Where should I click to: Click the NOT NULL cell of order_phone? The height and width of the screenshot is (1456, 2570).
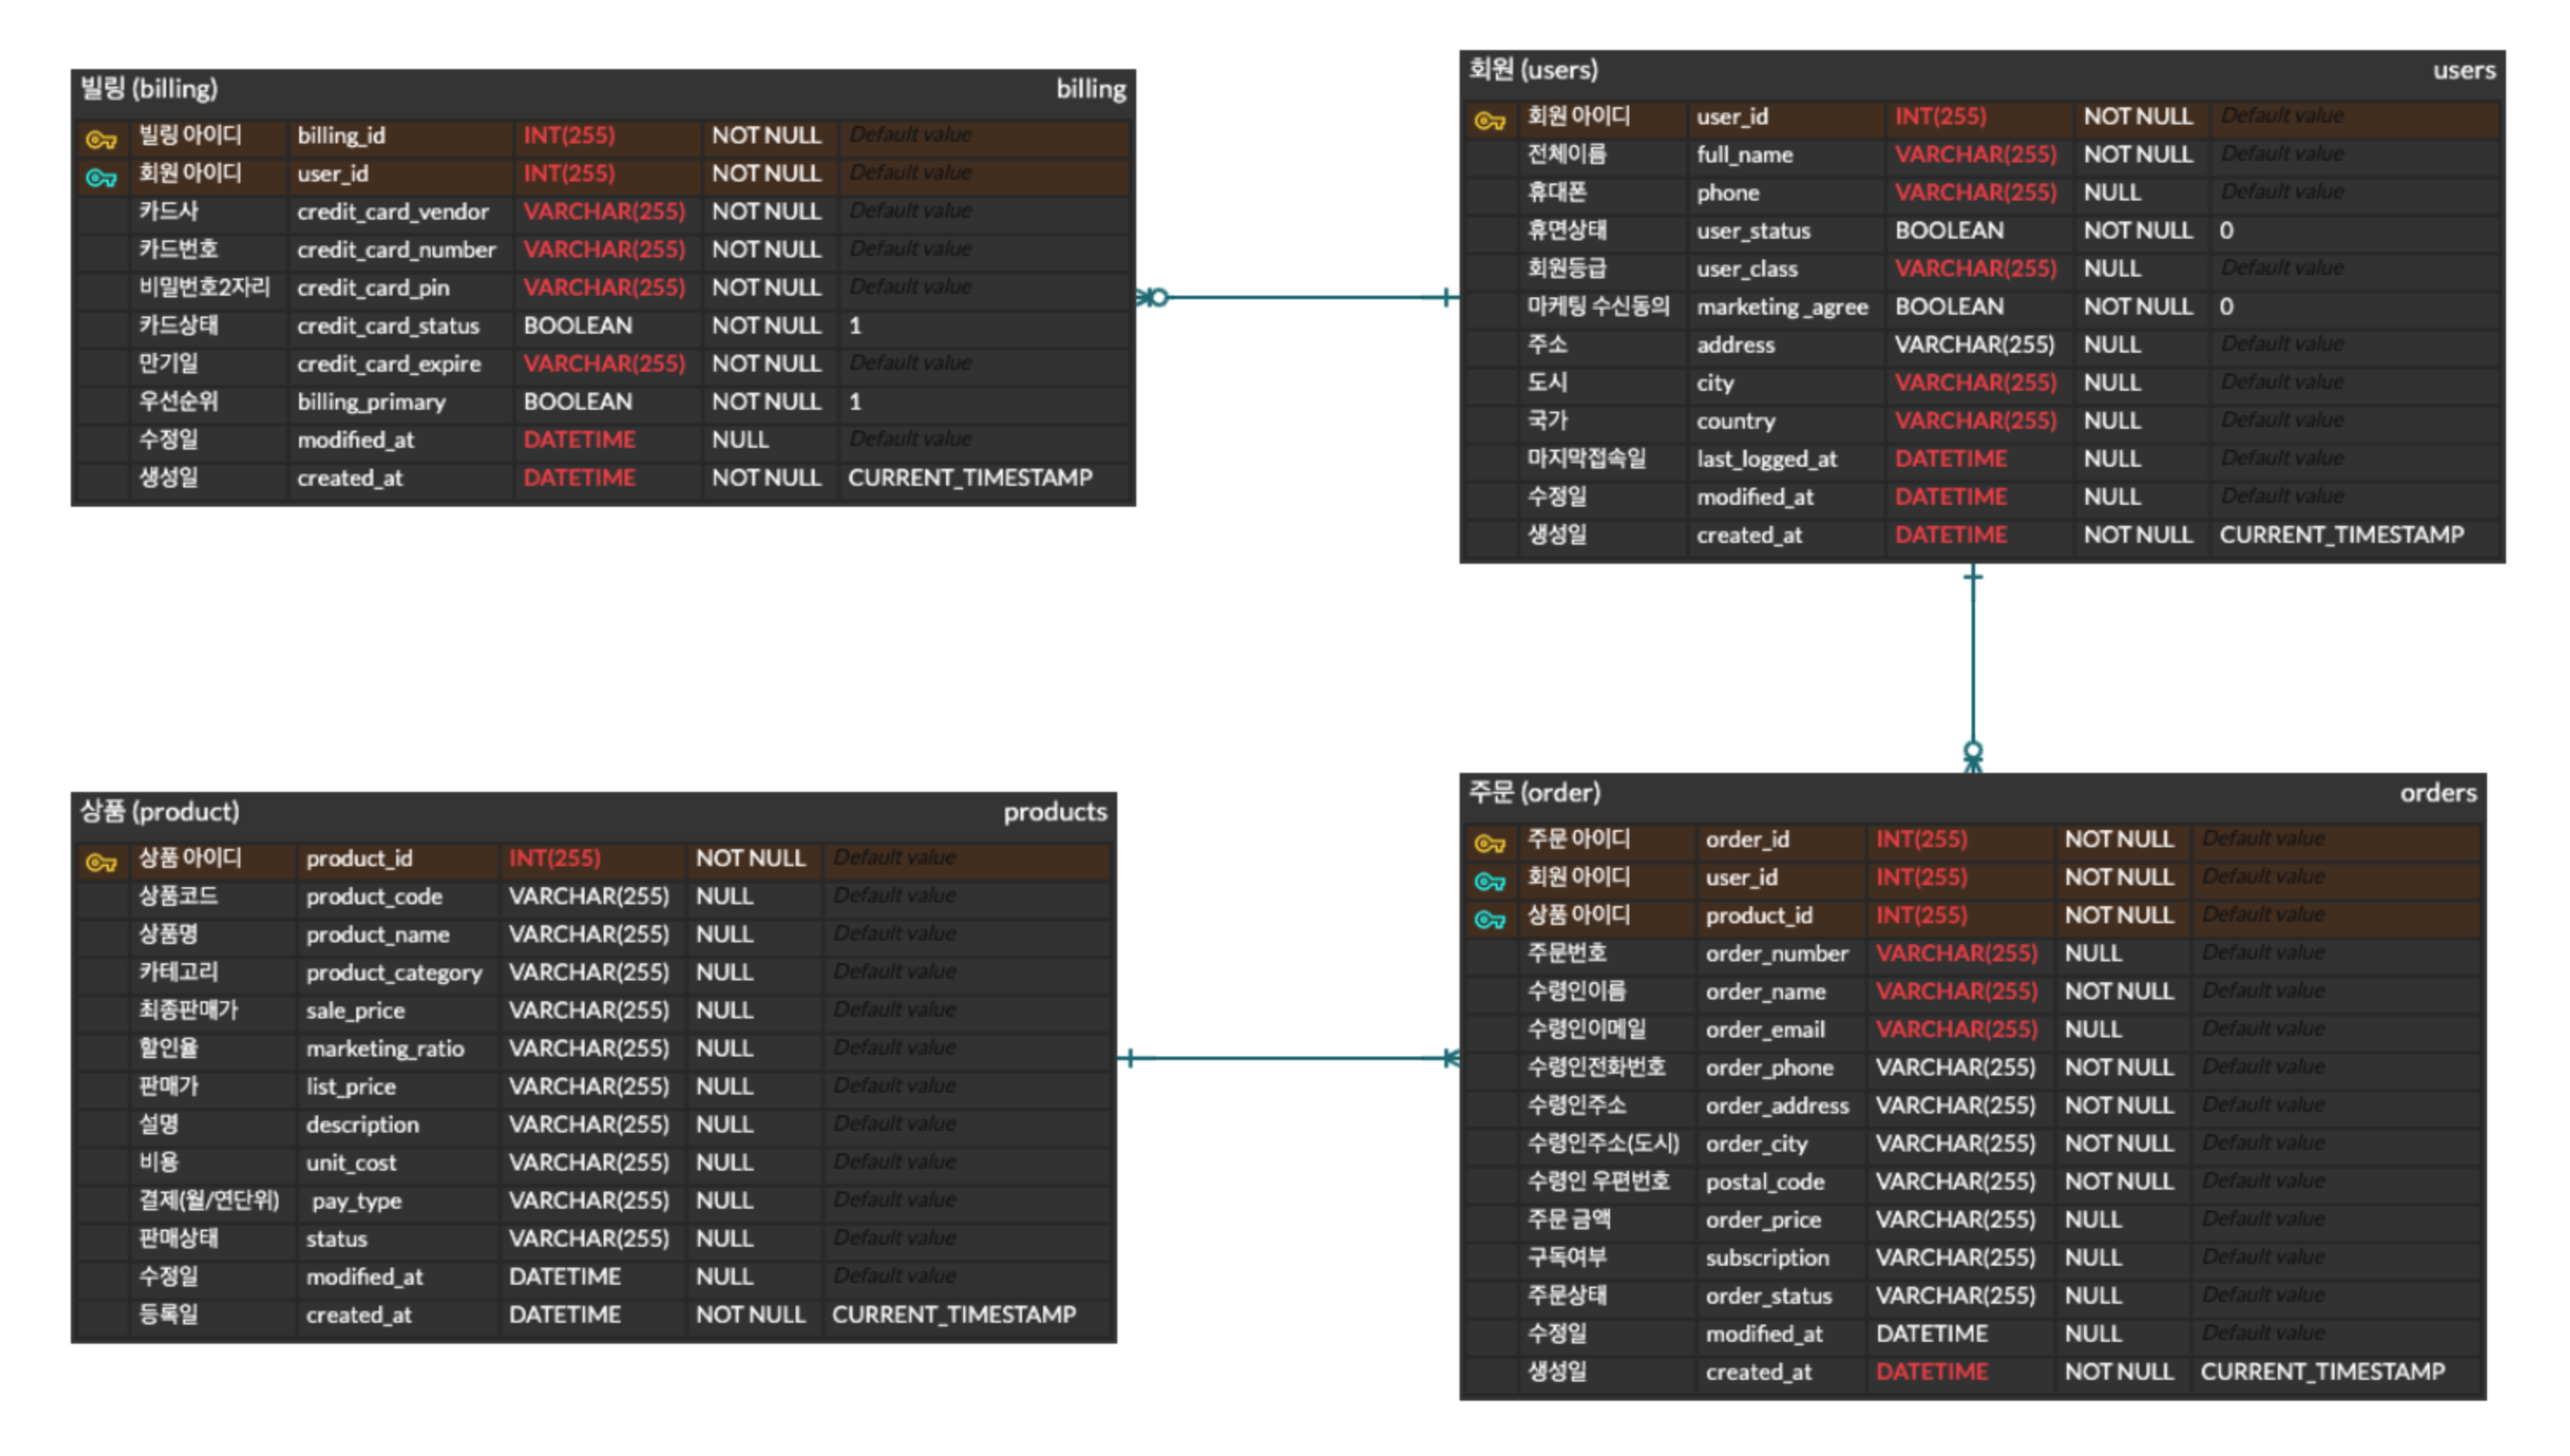[2117, 1067]
